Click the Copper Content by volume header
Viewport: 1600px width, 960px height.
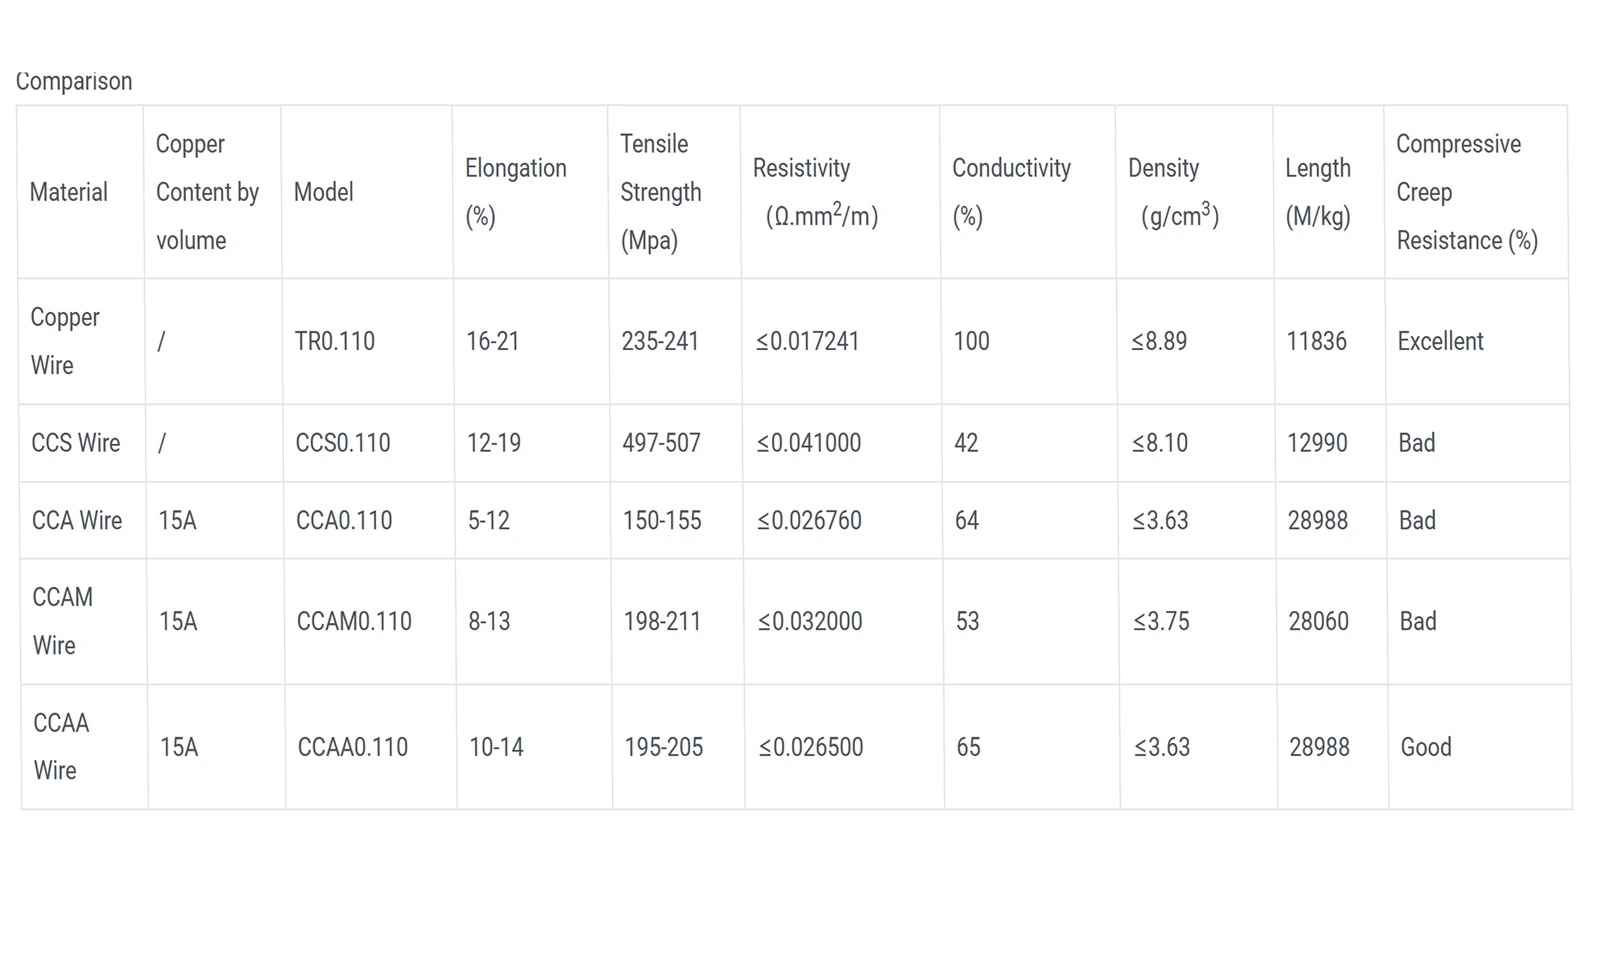pyautogui.click(x=207, y=192)
